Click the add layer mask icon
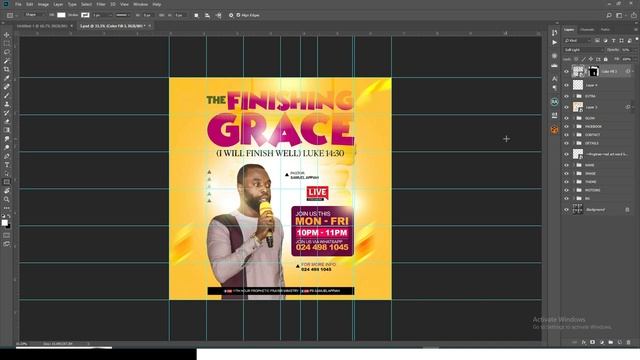 coord(592,342)
